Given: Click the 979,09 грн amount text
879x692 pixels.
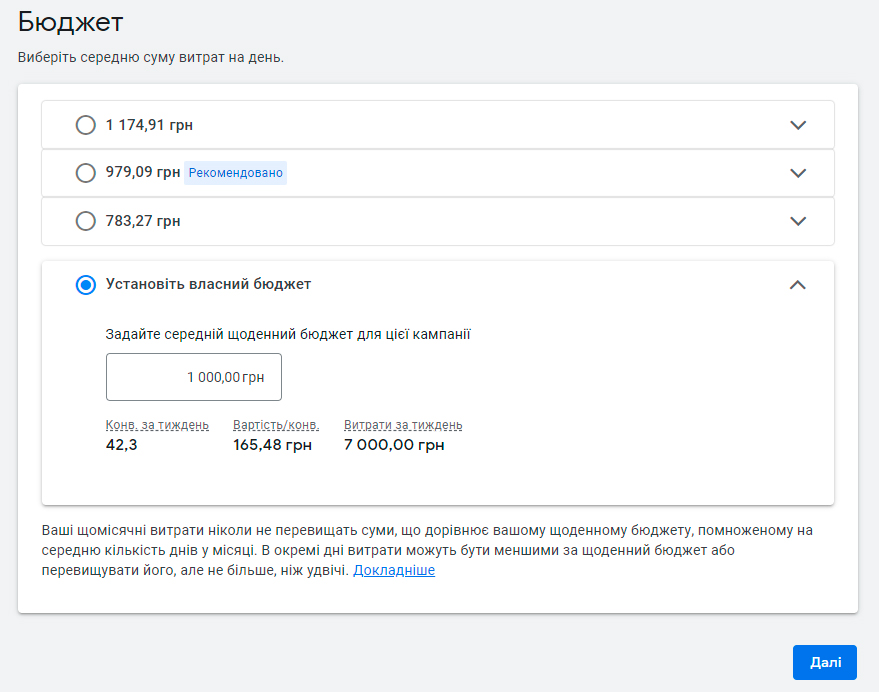Looking at the screenshot, I should pyautogui.click(x=143, y=172).
